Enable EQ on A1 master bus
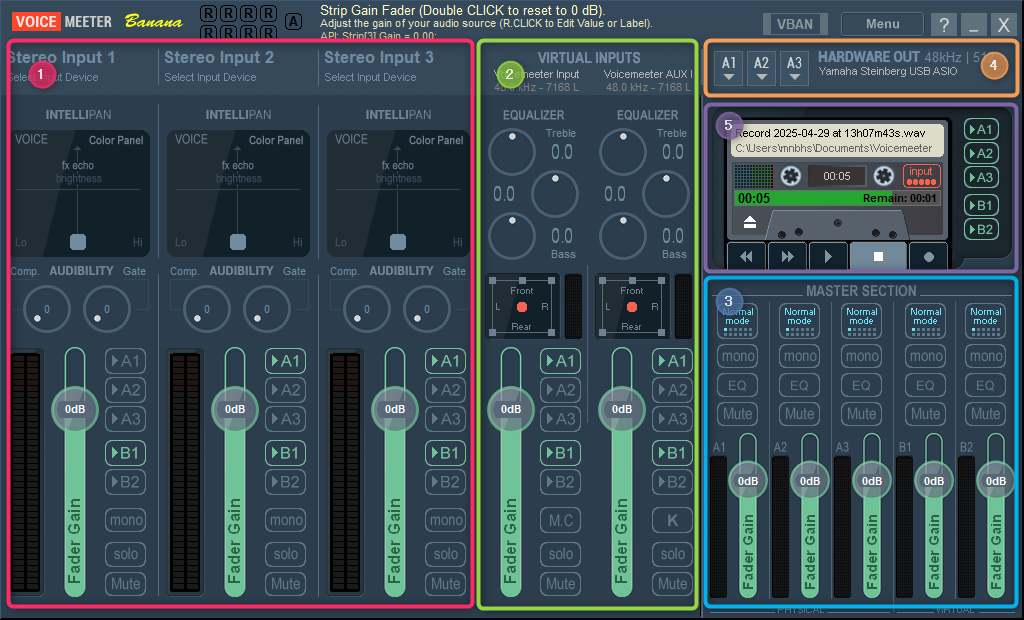Viewport: 1024px width, 620px height. (x=737, y=385)
